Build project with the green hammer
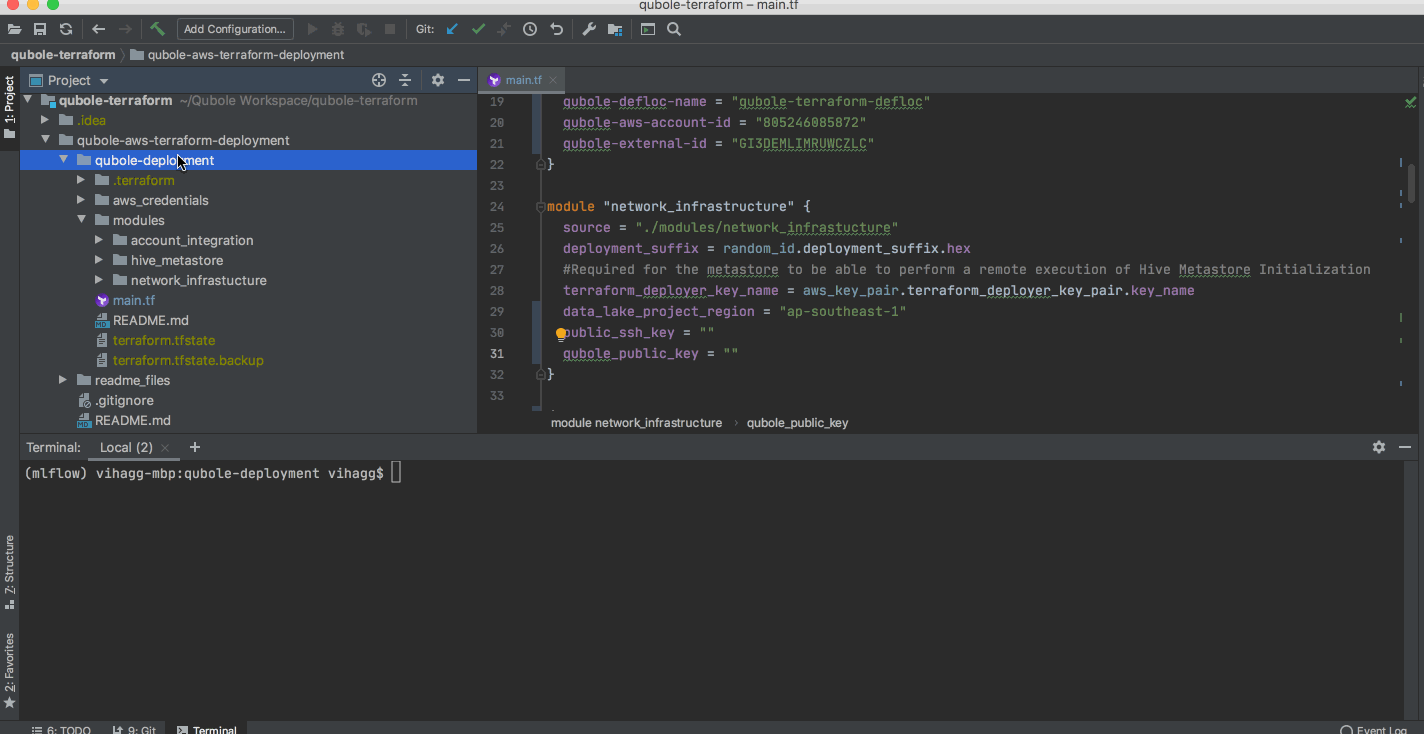Viewport: 1424px width, 734px height. coord(157,29)
